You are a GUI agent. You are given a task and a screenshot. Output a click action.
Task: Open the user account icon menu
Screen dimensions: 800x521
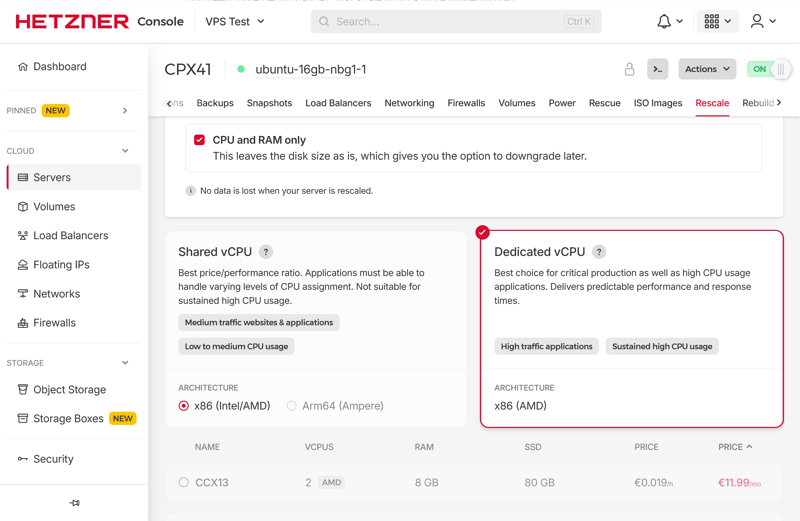(758, 21)
